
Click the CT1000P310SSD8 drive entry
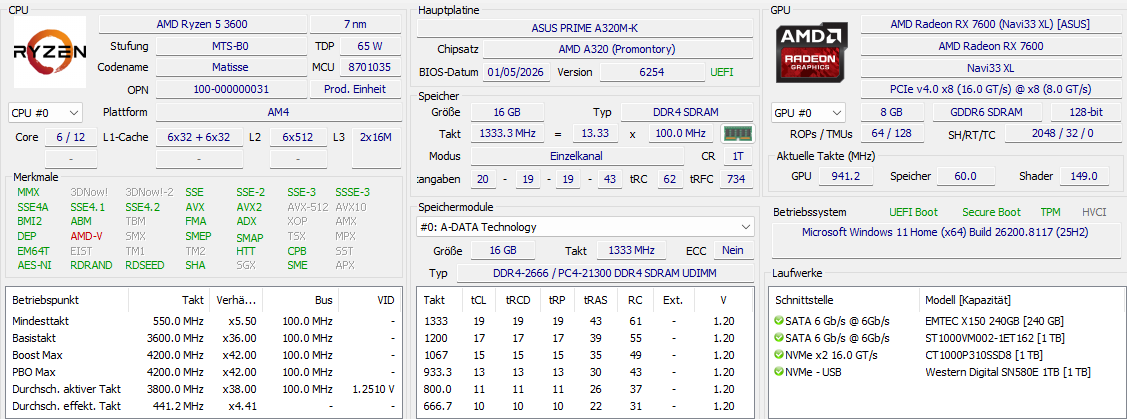point(983,354)
